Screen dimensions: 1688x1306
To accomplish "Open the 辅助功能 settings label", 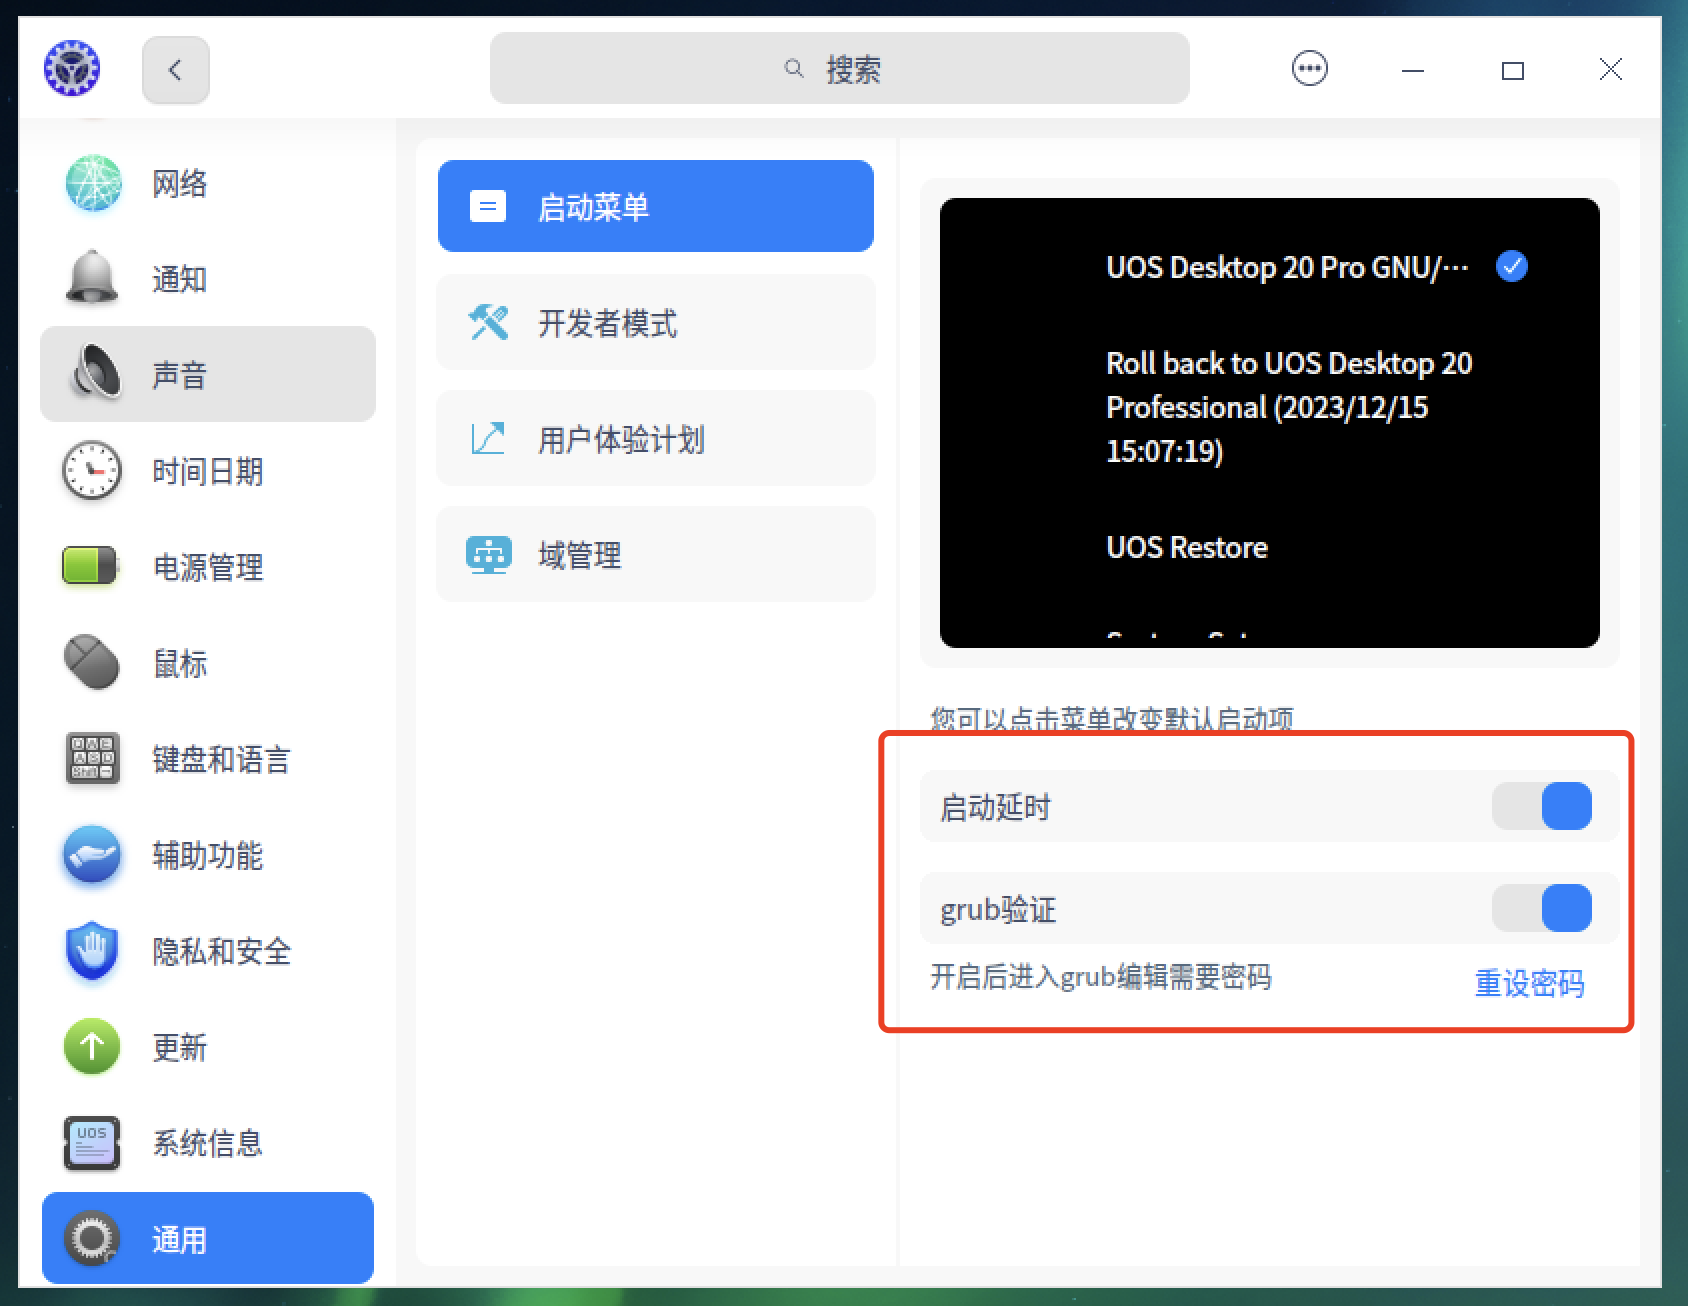I will coord(208,855).
